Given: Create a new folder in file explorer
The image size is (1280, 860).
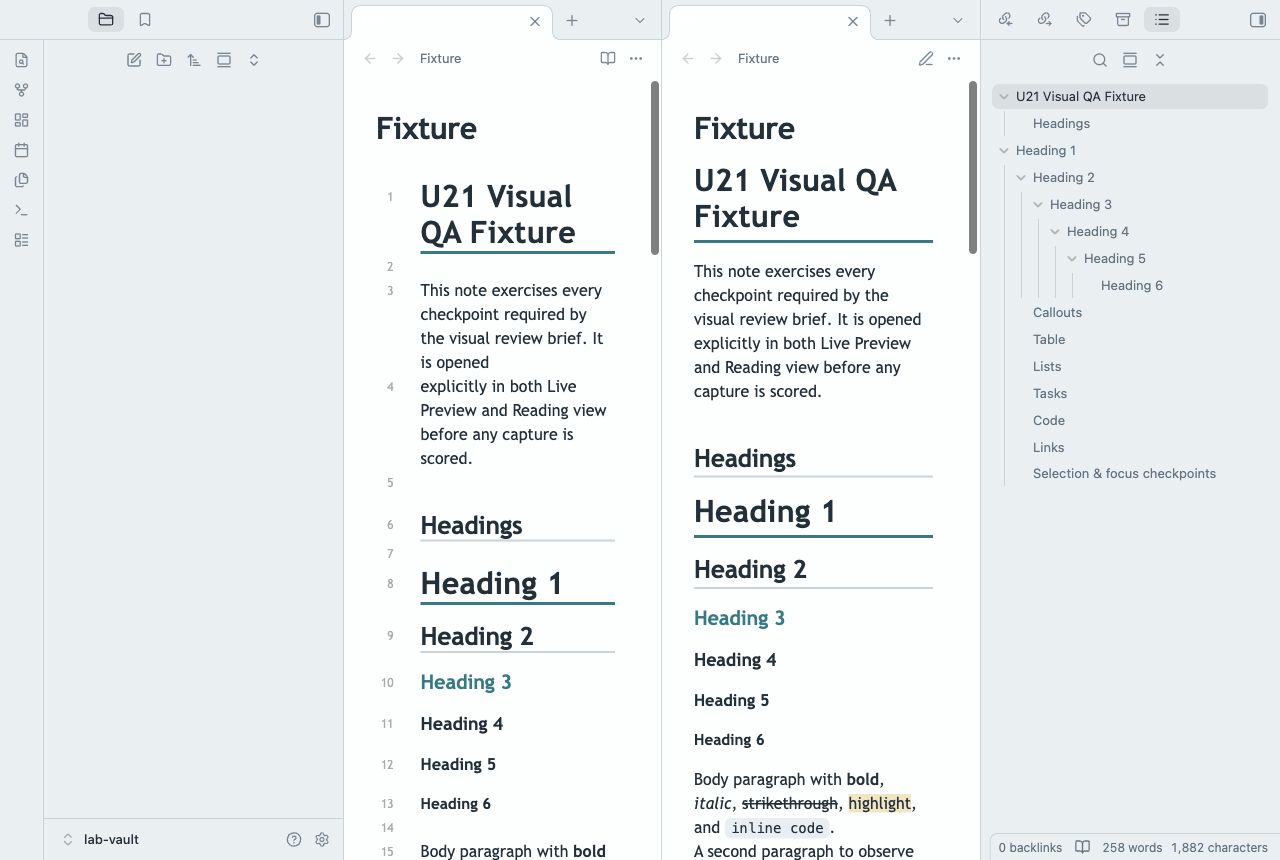Looking at the screenshot, I should (x=164, y=60).
